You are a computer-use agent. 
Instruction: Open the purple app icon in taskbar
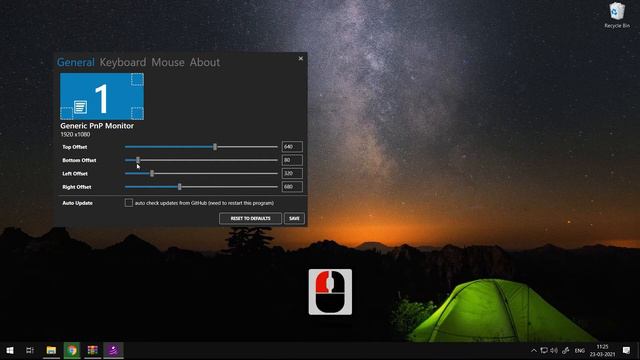[x=113, y=350]
